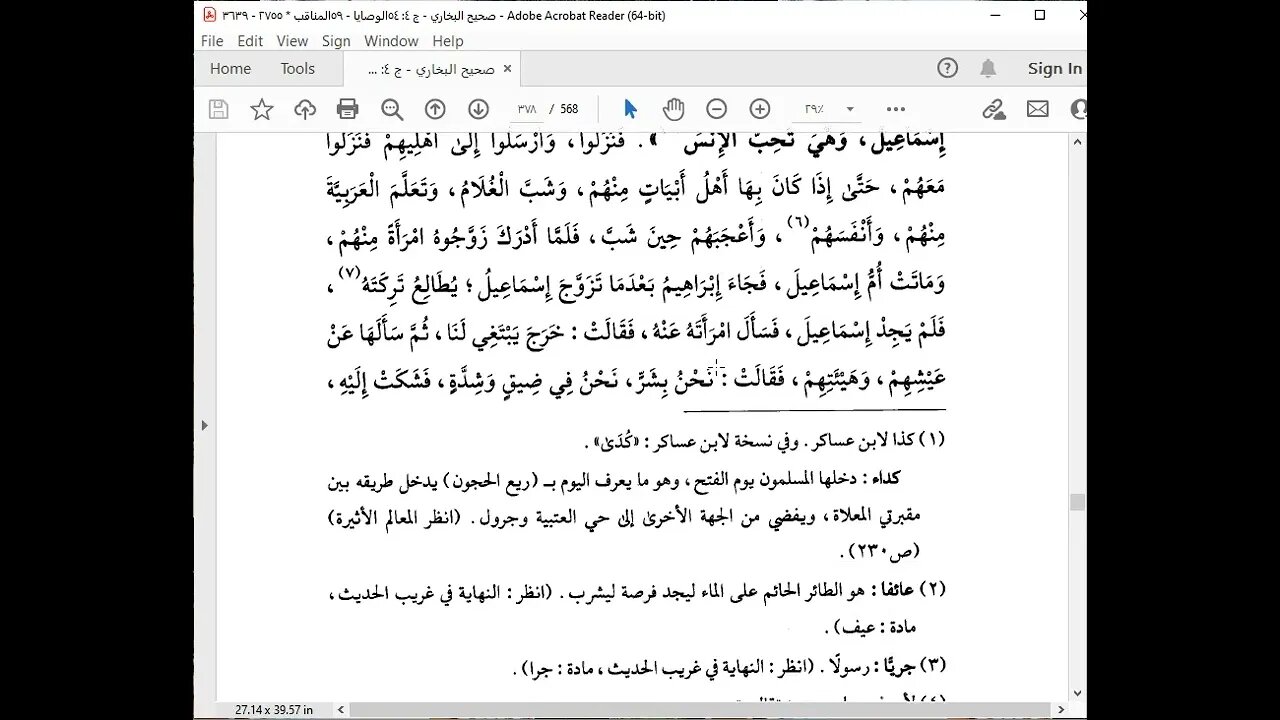1280x720 pixels.
Task: Open the Edit menu
Action: 250,41
